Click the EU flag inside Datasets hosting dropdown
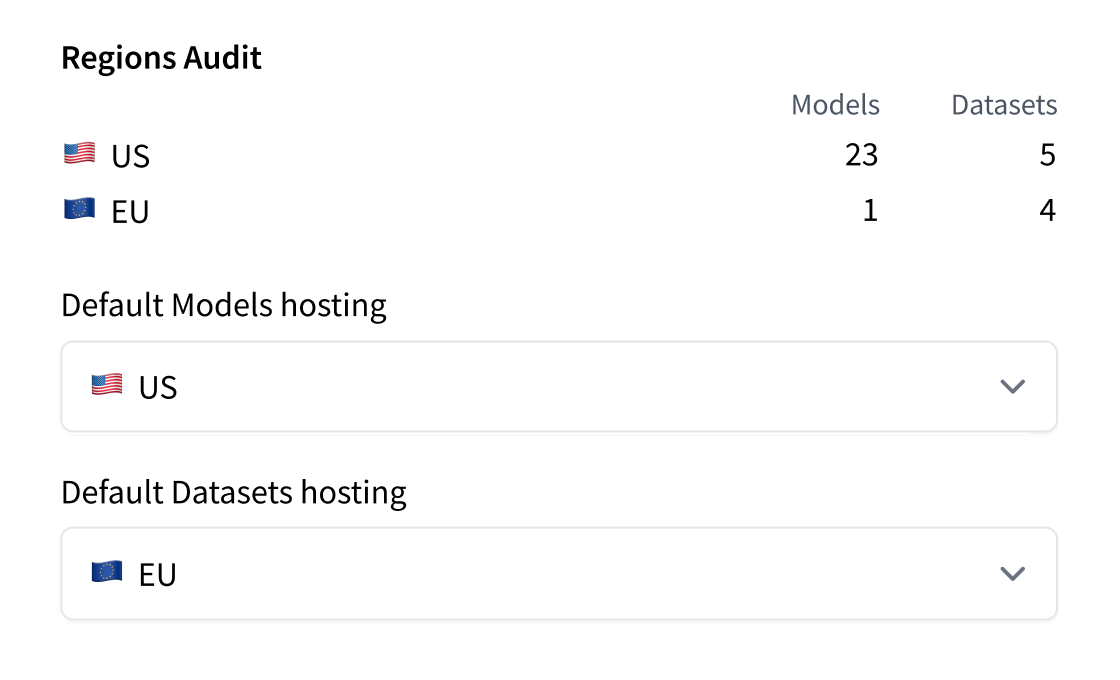 [x=107, y=573]
